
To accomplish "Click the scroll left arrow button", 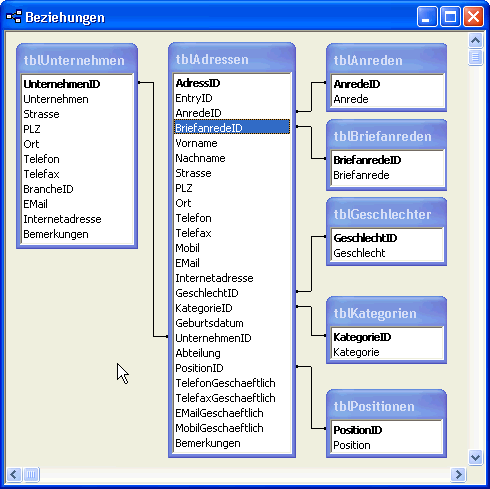I will coord(14,474).
